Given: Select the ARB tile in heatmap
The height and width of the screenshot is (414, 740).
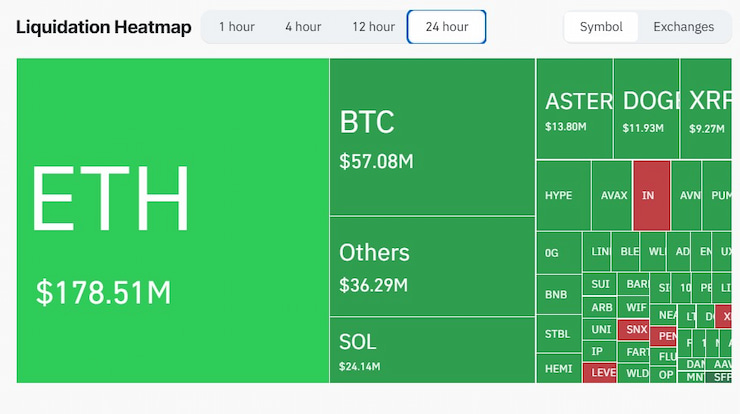Looking at the screenshot, I should (x=599, y=307).
